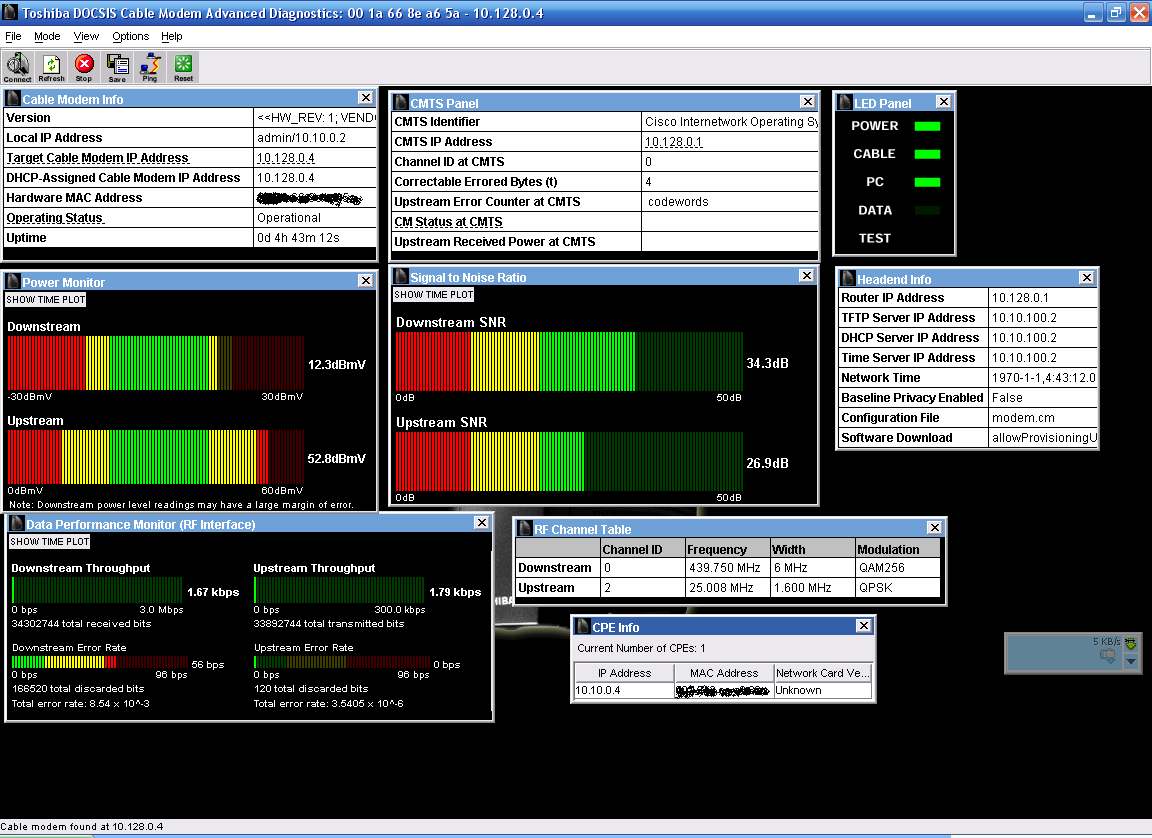Screen dimensions: 1152x838
Task: Click the Uptime value 0d 4h 43m 12s
Action: point(298,238)
